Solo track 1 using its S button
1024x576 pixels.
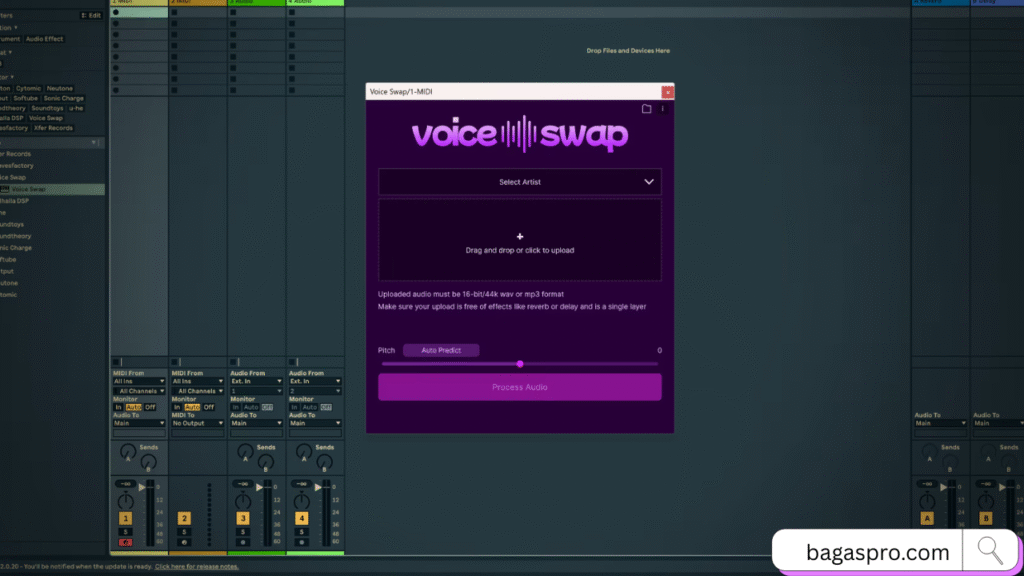coord(127,532)
